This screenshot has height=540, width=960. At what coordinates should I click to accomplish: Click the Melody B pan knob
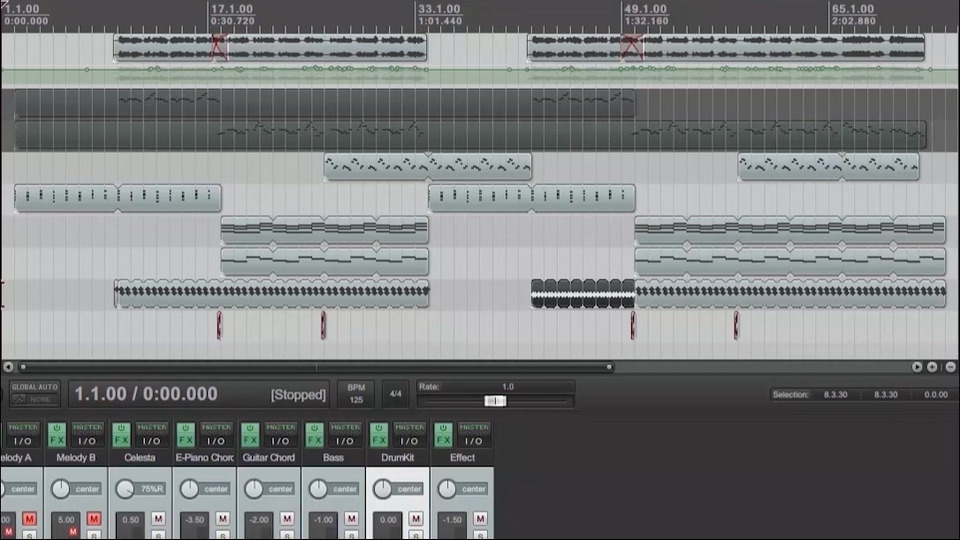tap(61, 489)
